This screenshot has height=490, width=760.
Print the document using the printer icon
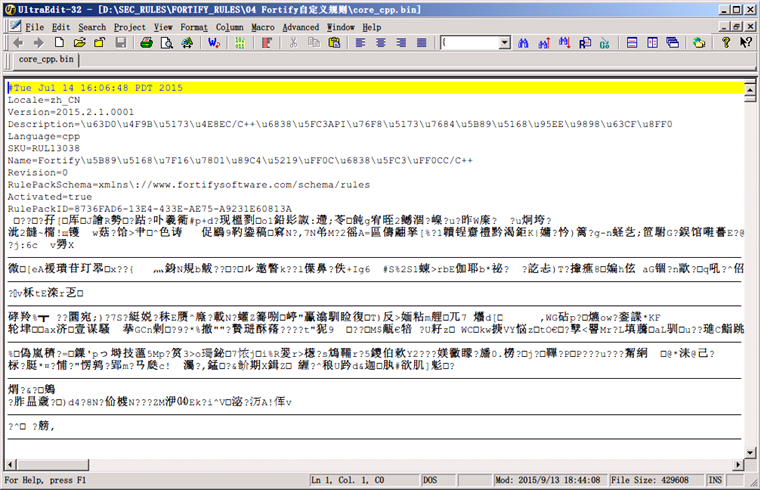pos(146,43)
